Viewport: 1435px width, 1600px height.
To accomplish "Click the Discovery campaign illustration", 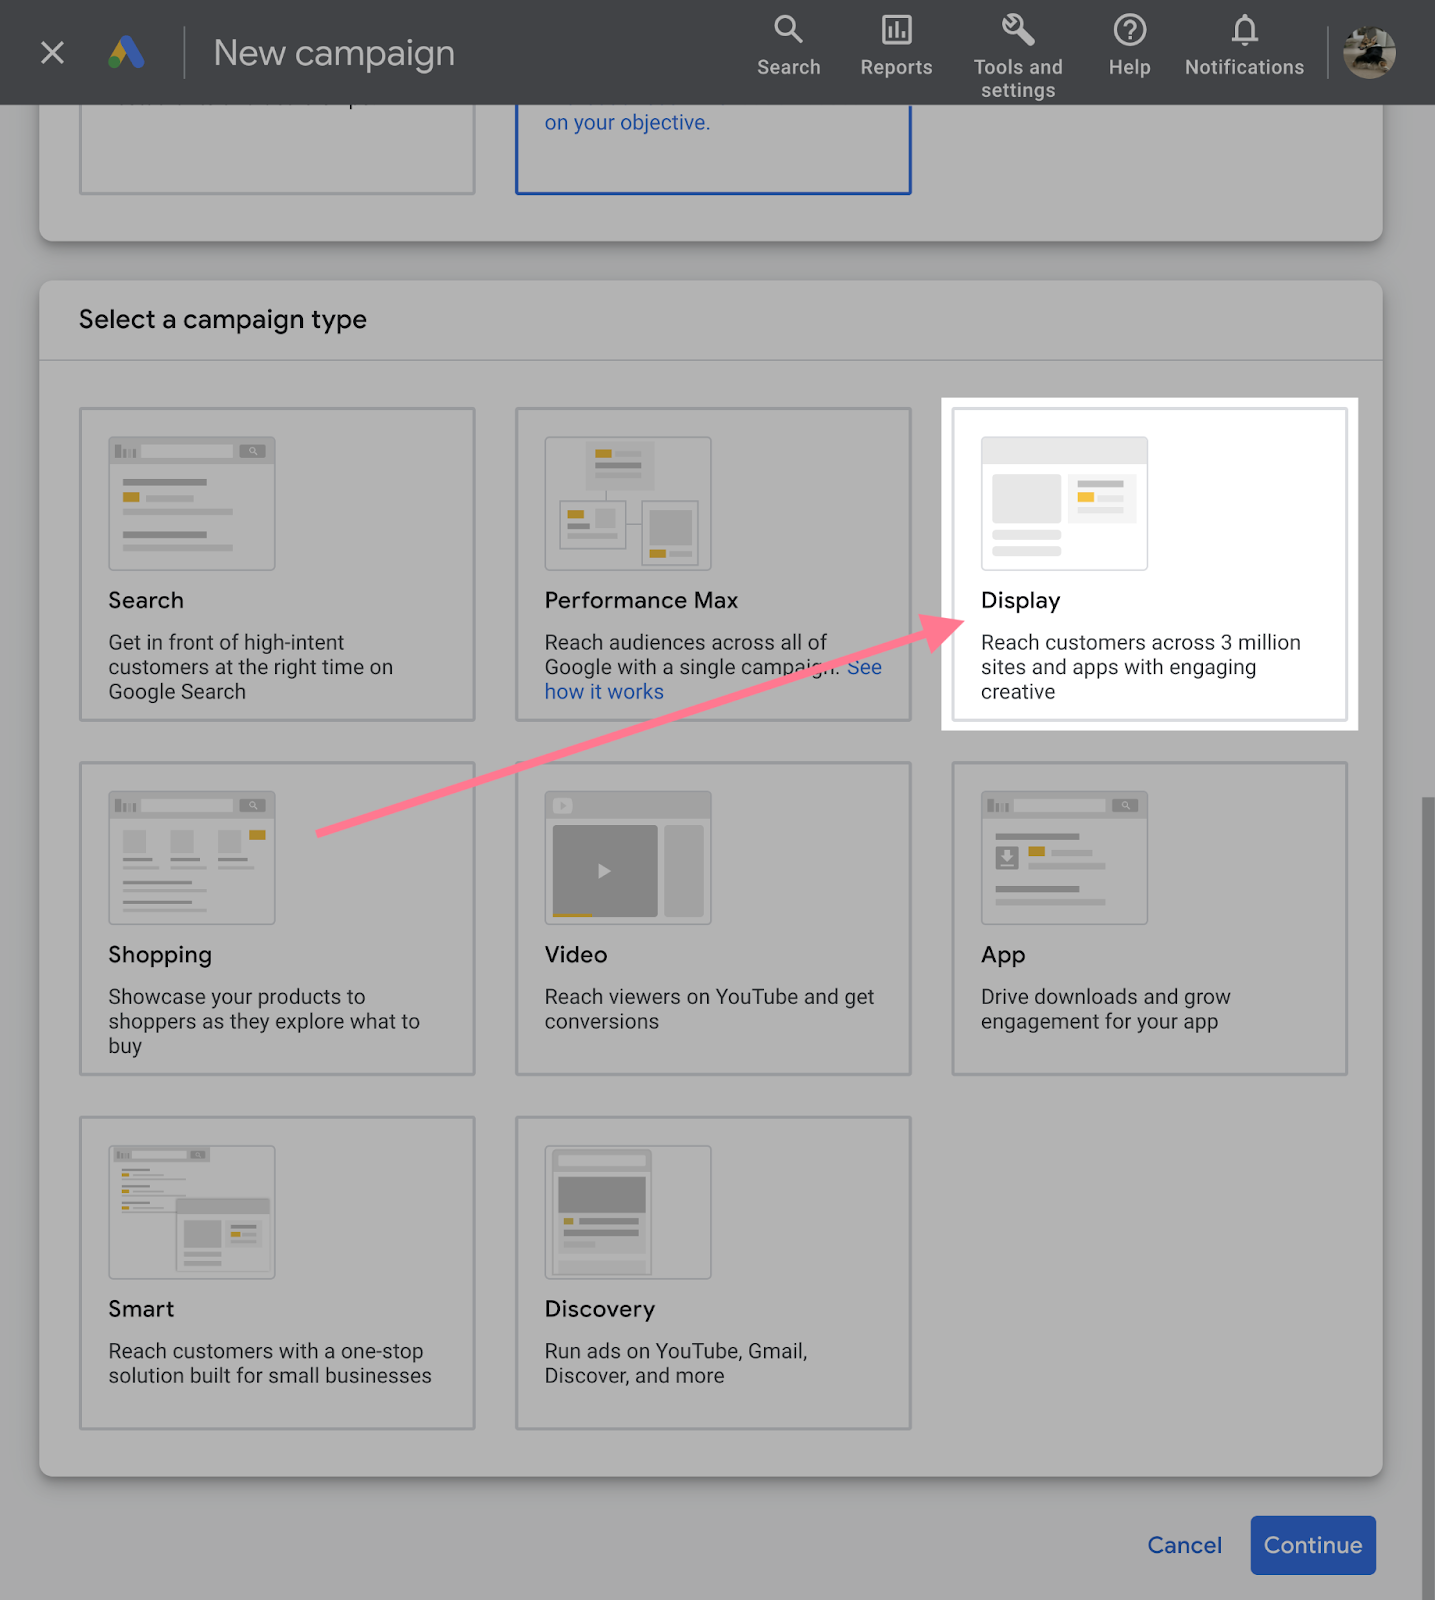I will (628, 1212).
